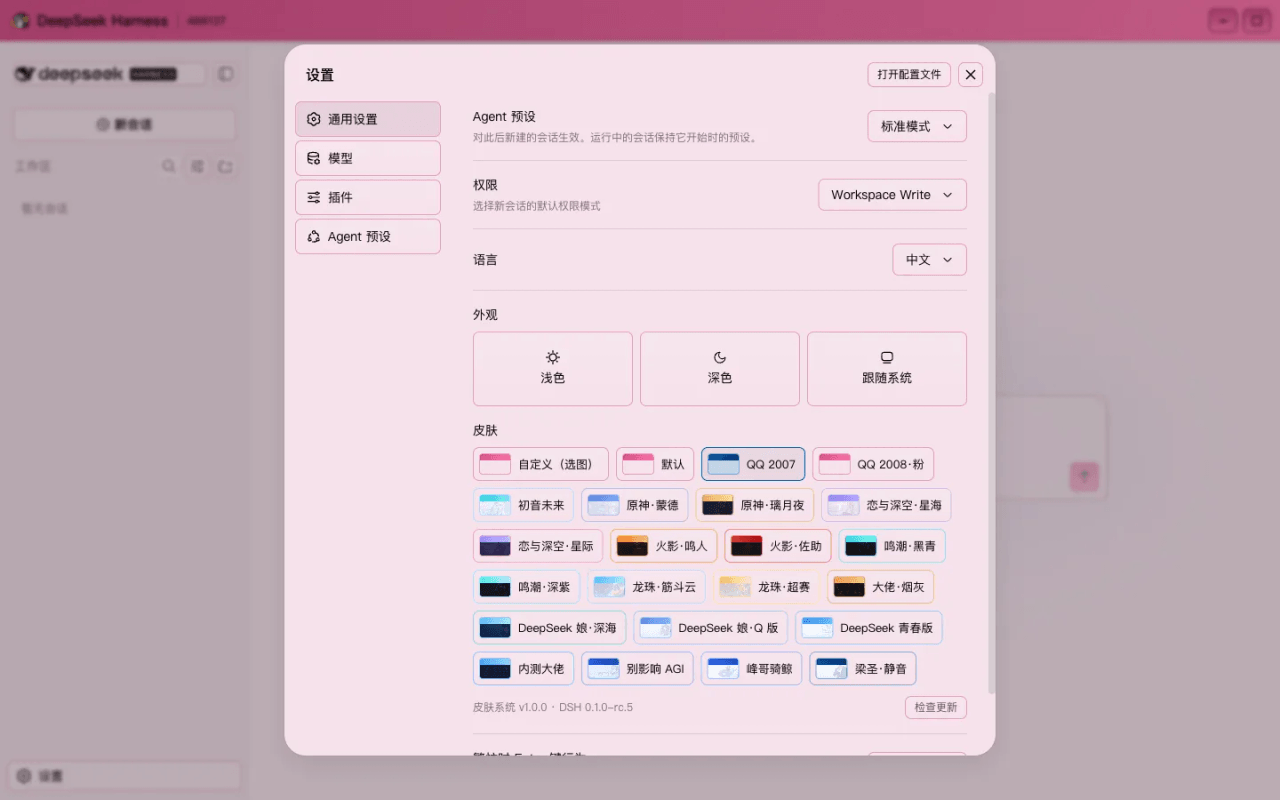Choose the 龙珠·筋斗云 skin chip
1280x800 pixels.
(x=646, y=587)
